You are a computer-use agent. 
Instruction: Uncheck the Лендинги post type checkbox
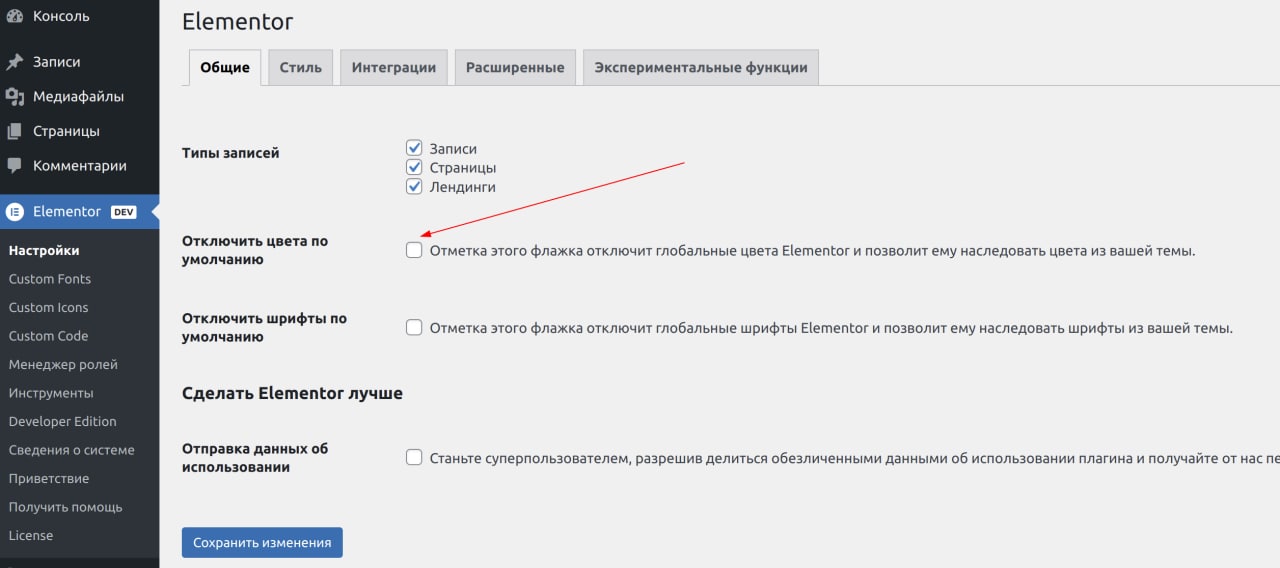[x=414, y=186]
